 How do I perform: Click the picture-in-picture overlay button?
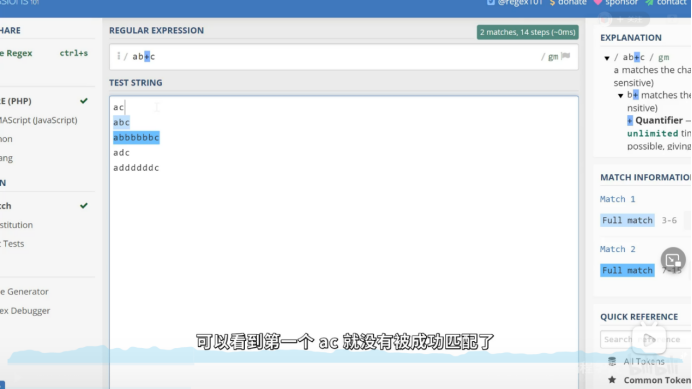(x=673, y=260)
